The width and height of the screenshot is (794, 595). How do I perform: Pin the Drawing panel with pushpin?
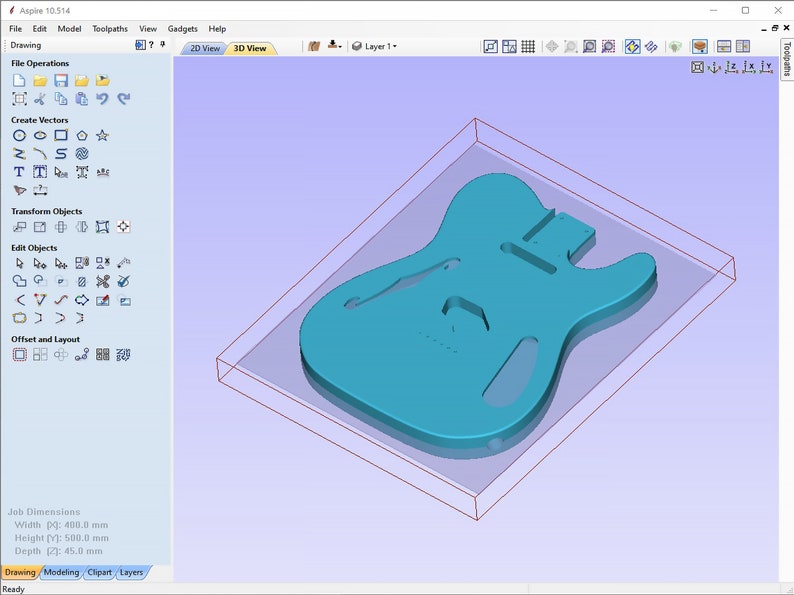coord(163,45)
